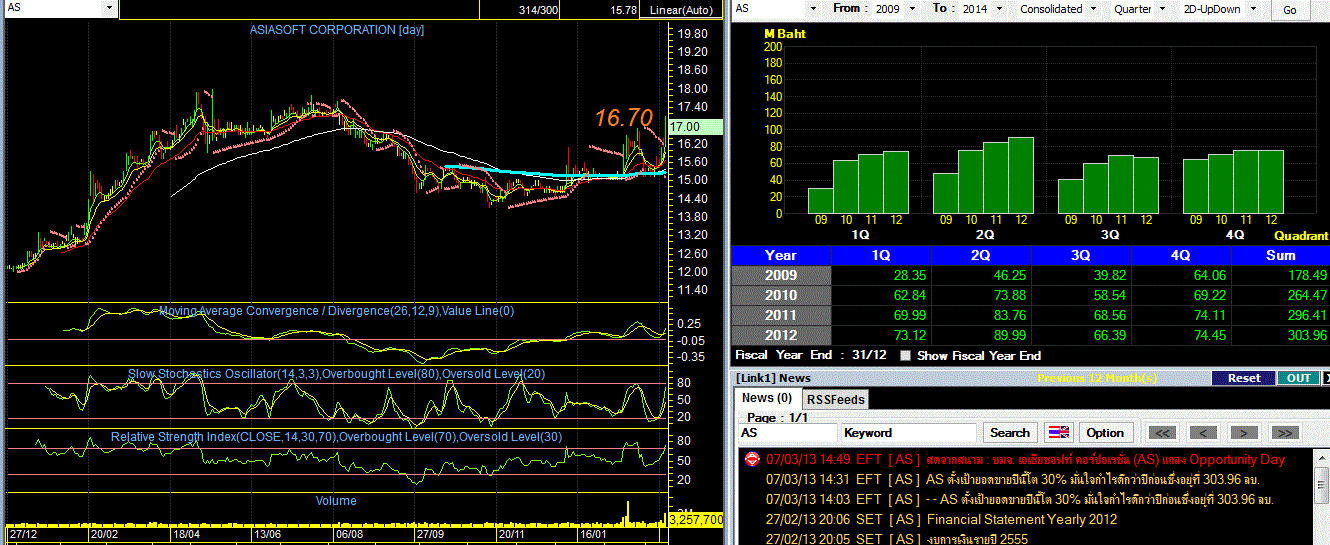Click the news symbol input field containing AS
This screenshot has height=545, width=1330.
[786, 433]
